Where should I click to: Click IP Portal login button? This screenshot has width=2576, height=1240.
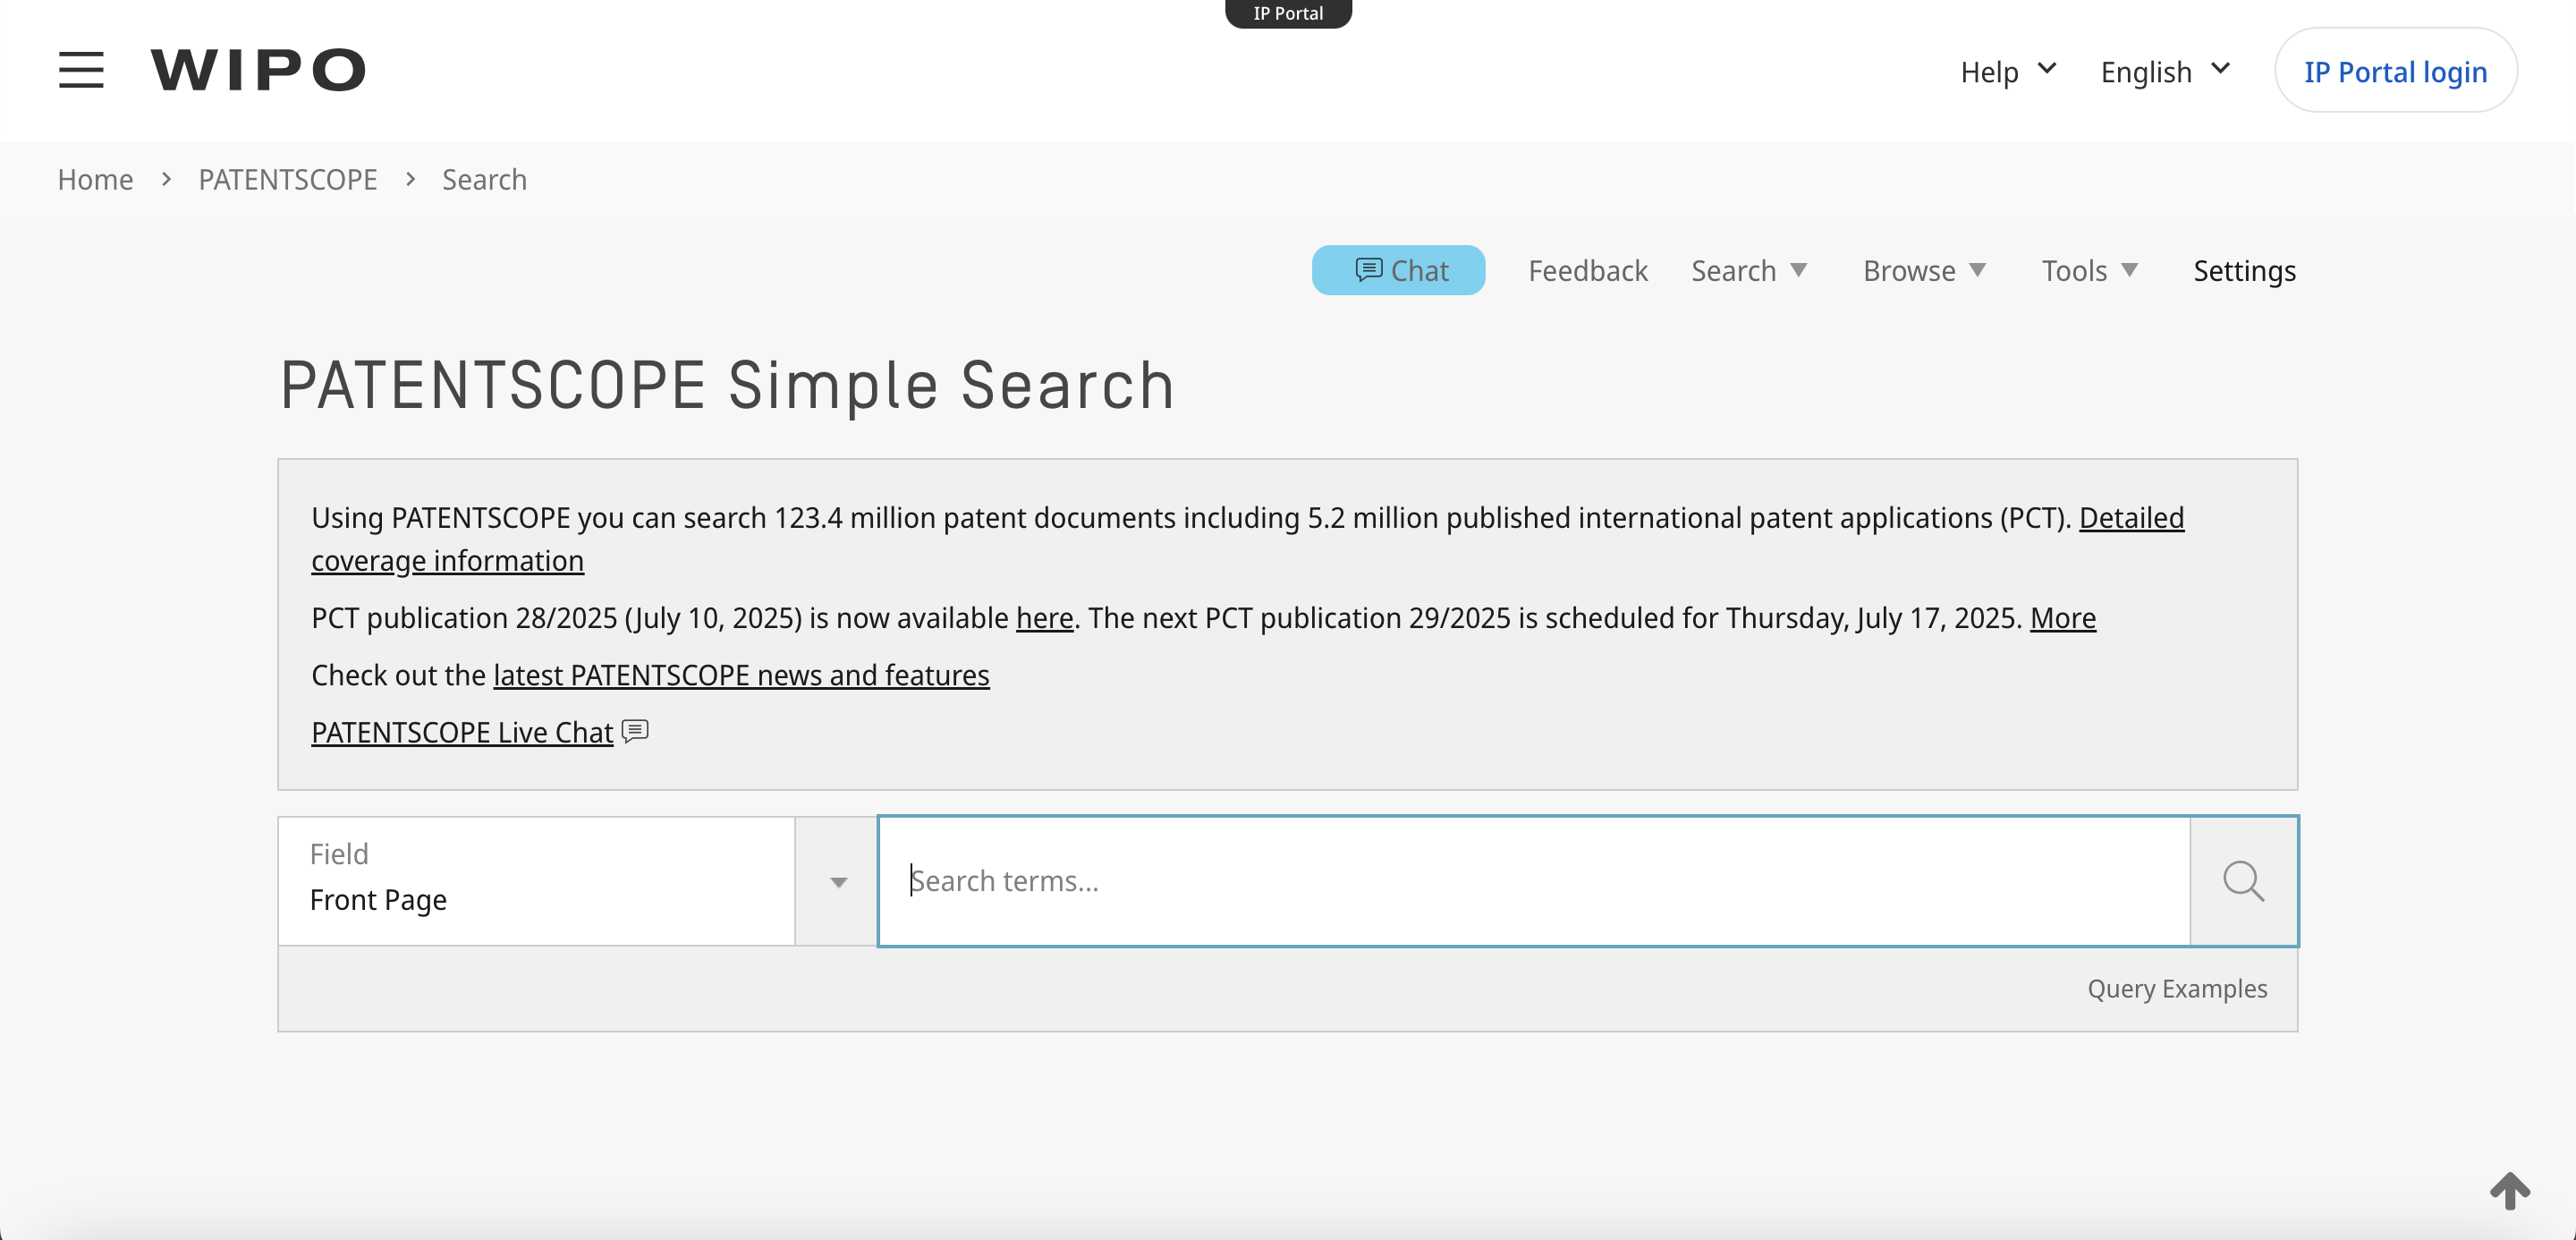click(2395, 72)
